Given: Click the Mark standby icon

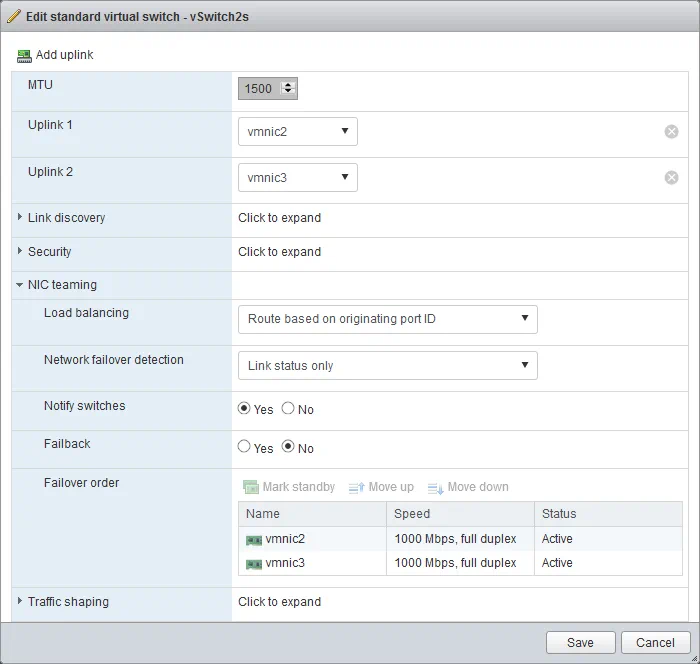Looking at the screenshot, I should pos(251,487).
